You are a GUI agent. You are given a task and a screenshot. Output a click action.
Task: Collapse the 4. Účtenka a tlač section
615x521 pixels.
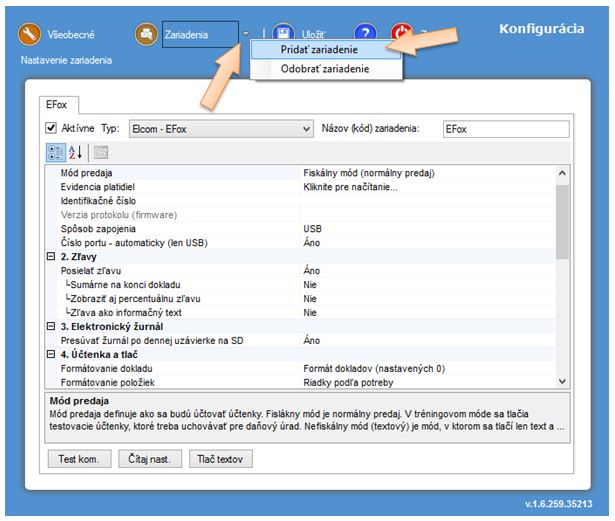point(51,354)
